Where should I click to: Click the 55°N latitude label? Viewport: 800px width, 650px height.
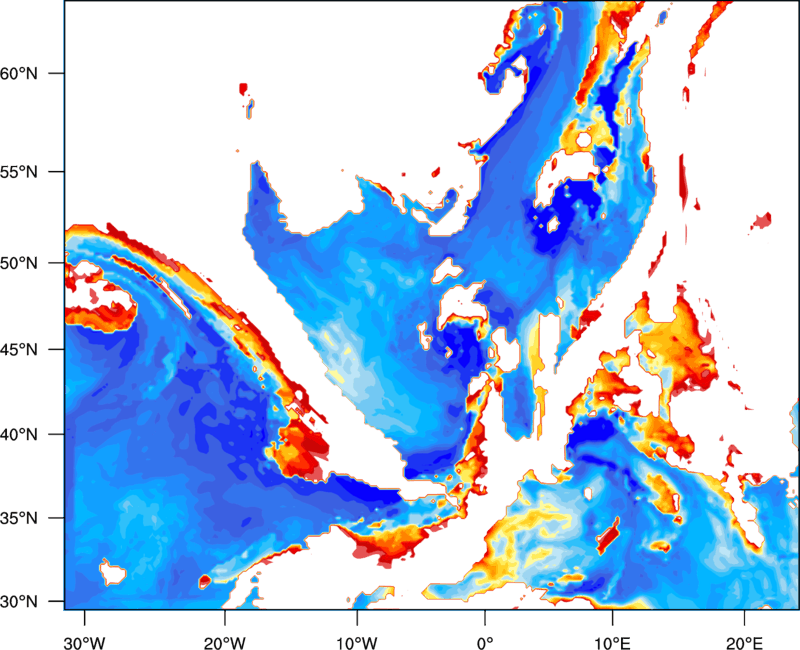pyautogui.click(x=19, y=172)
